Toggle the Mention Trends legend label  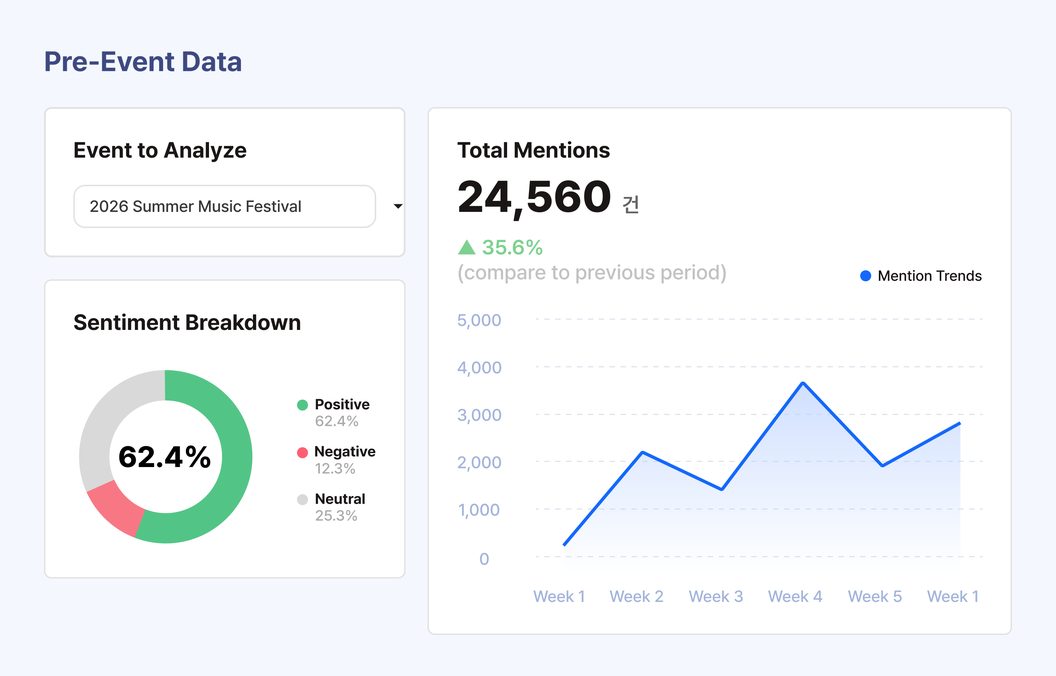(x=929, y=275)
